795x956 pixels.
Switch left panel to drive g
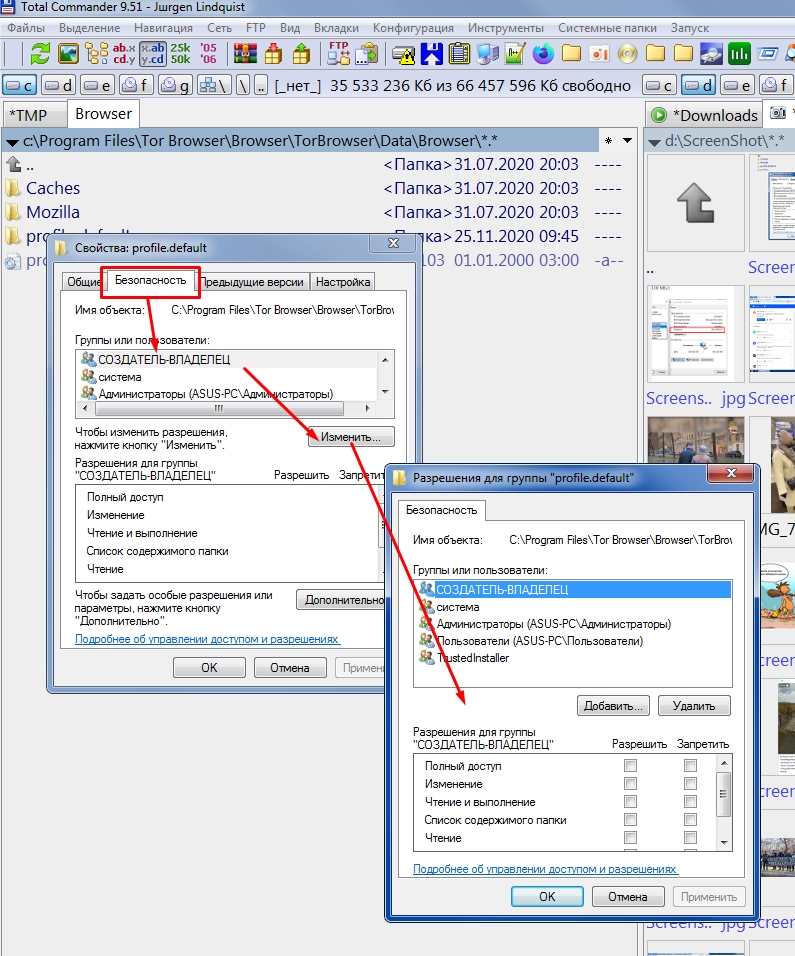click(174, 85)
